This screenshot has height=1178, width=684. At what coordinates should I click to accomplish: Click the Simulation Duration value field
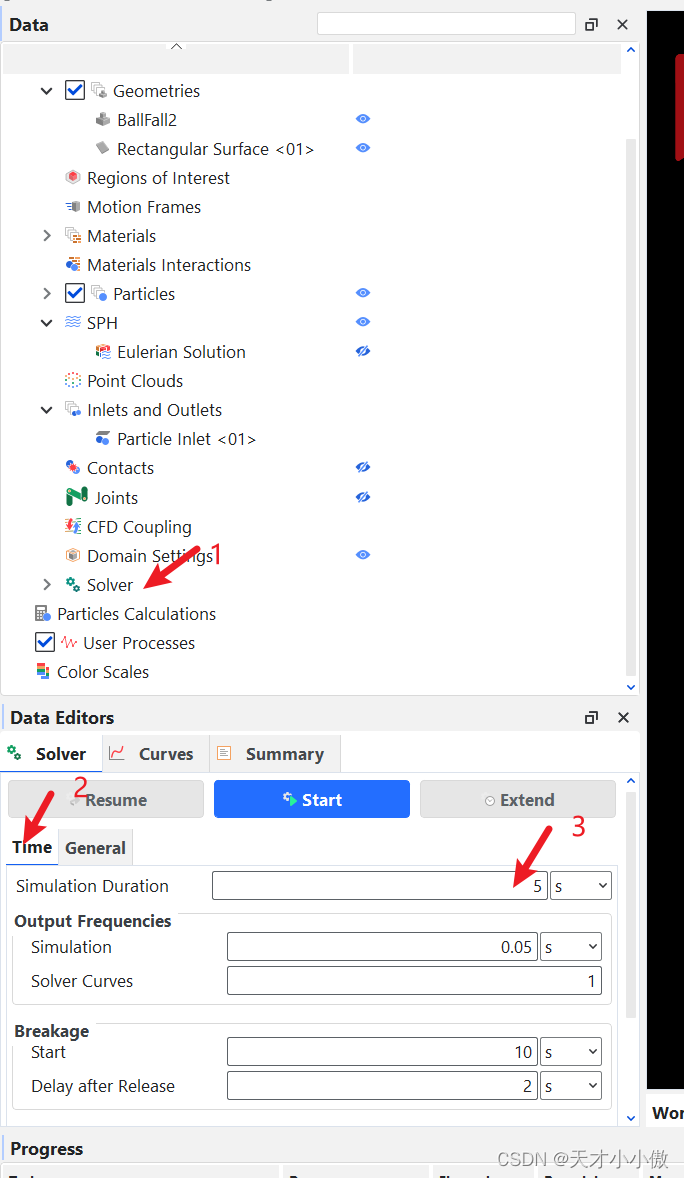tap(380, 886)
